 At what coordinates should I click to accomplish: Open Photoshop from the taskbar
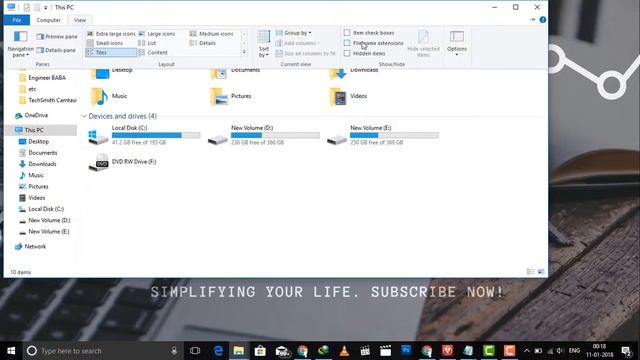pyautogui.click(x=406, y=351)
